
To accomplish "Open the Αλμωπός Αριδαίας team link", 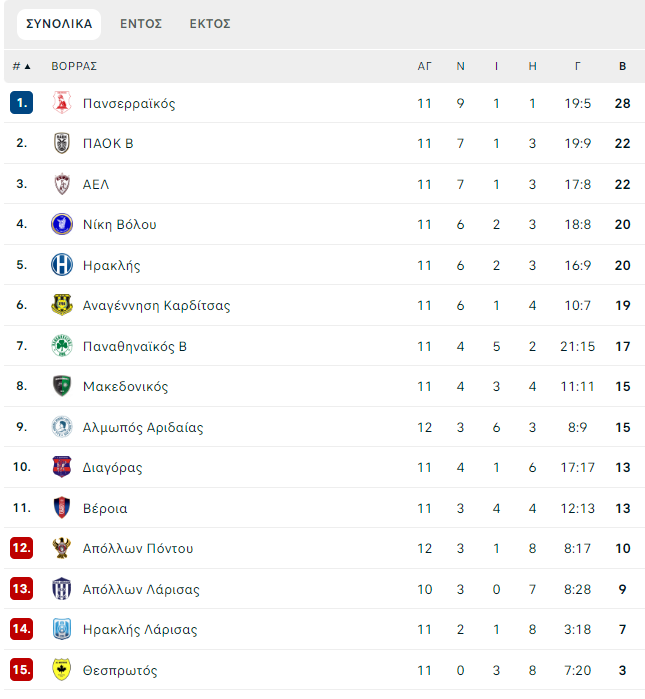I will (143, 427).
